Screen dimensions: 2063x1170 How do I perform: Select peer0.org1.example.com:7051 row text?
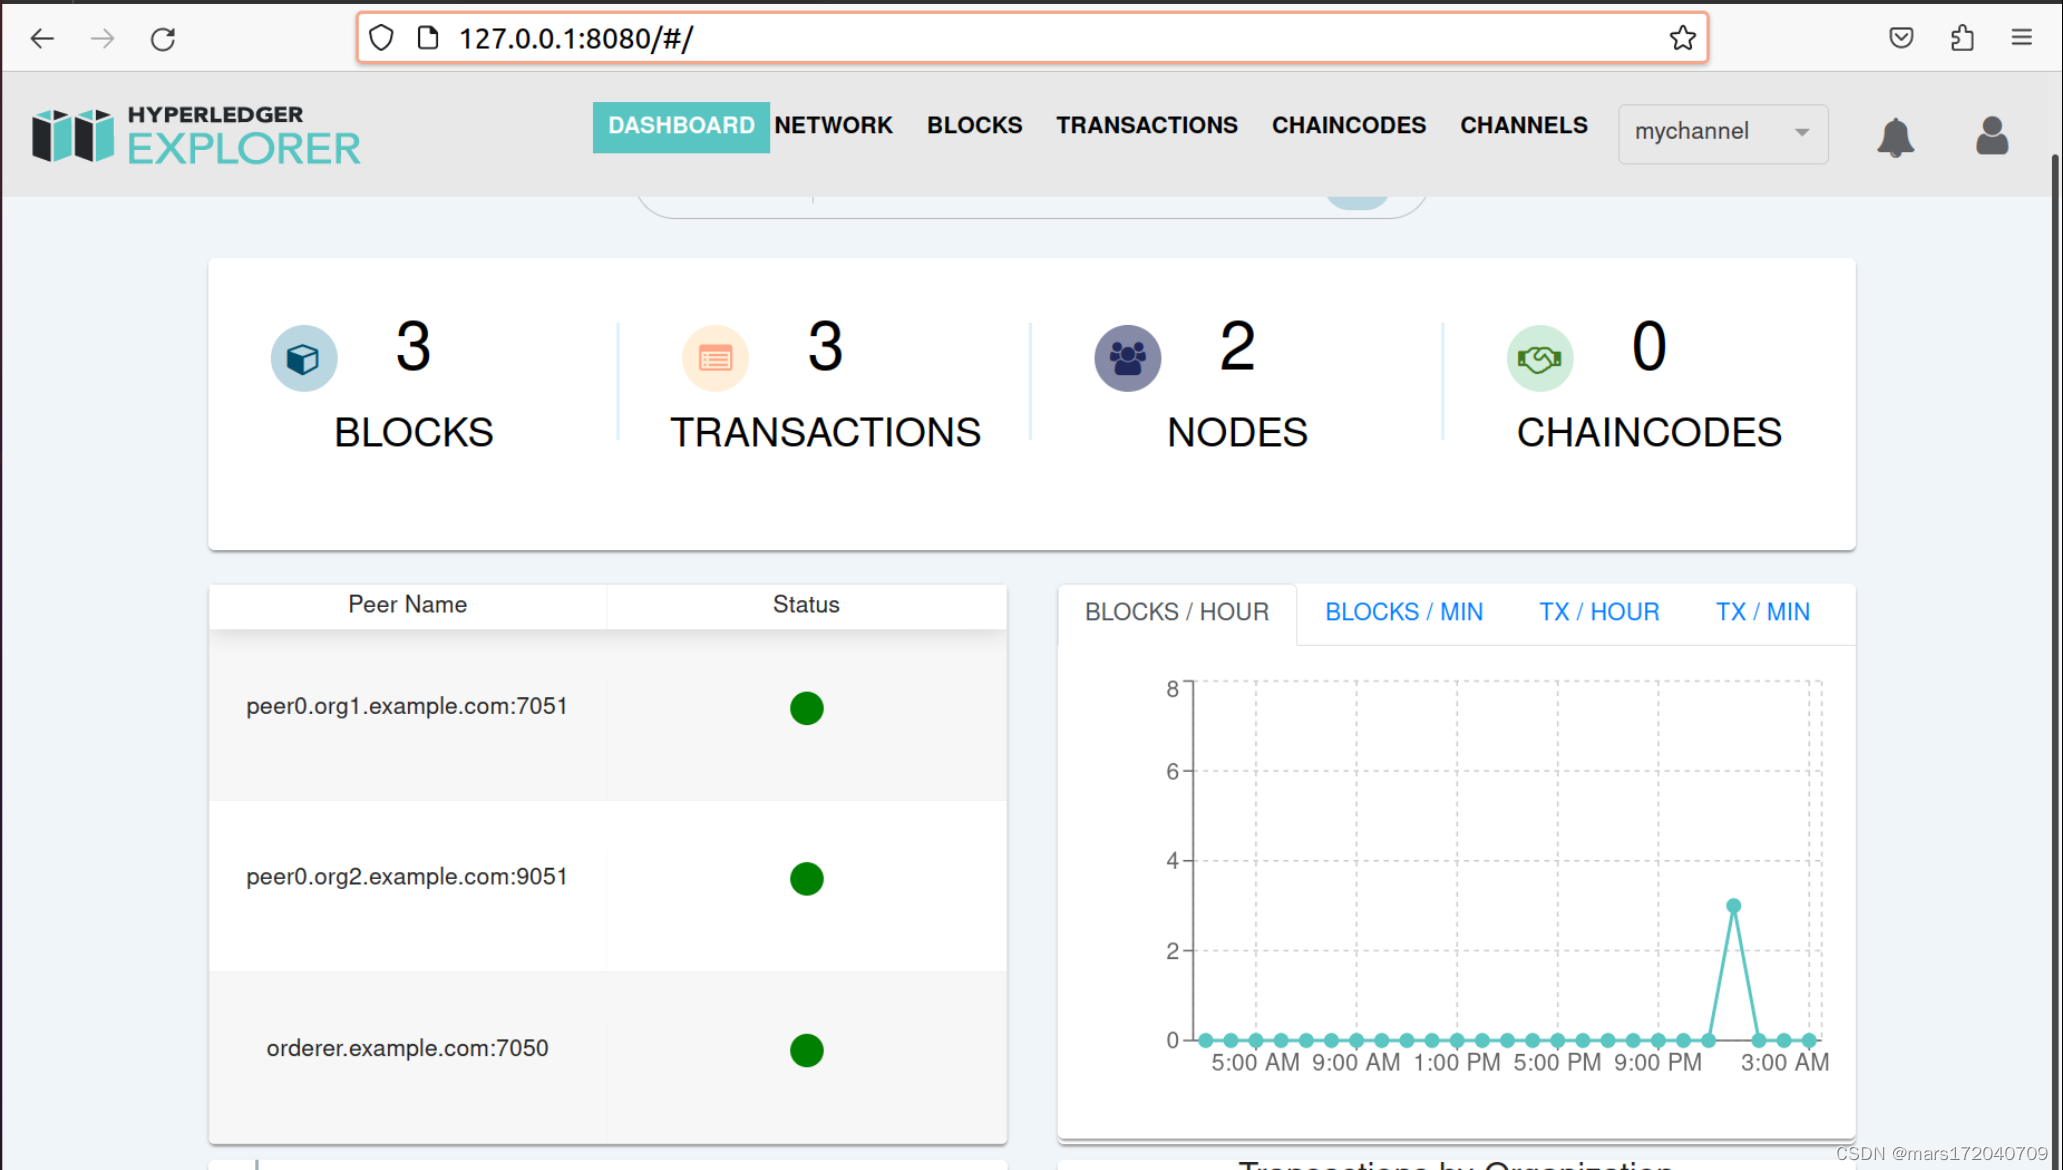click(x=406, y=706)
